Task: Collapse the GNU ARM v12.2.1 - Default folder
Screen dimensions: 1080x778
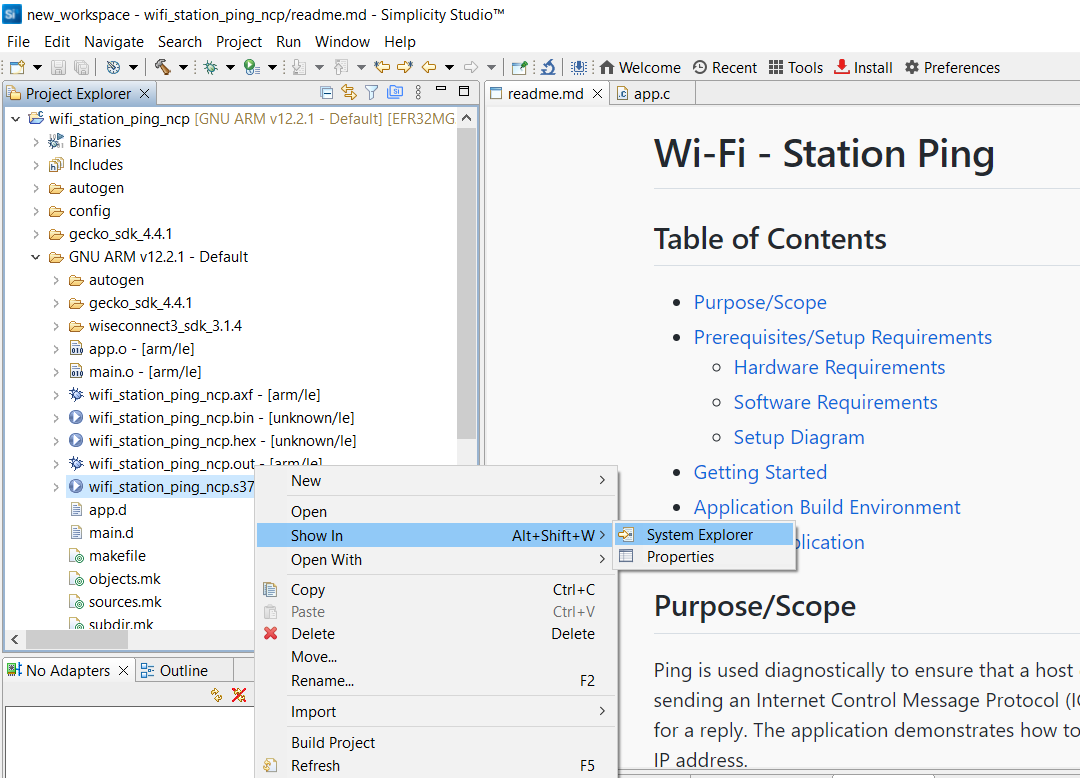Action: click(36, 257)
